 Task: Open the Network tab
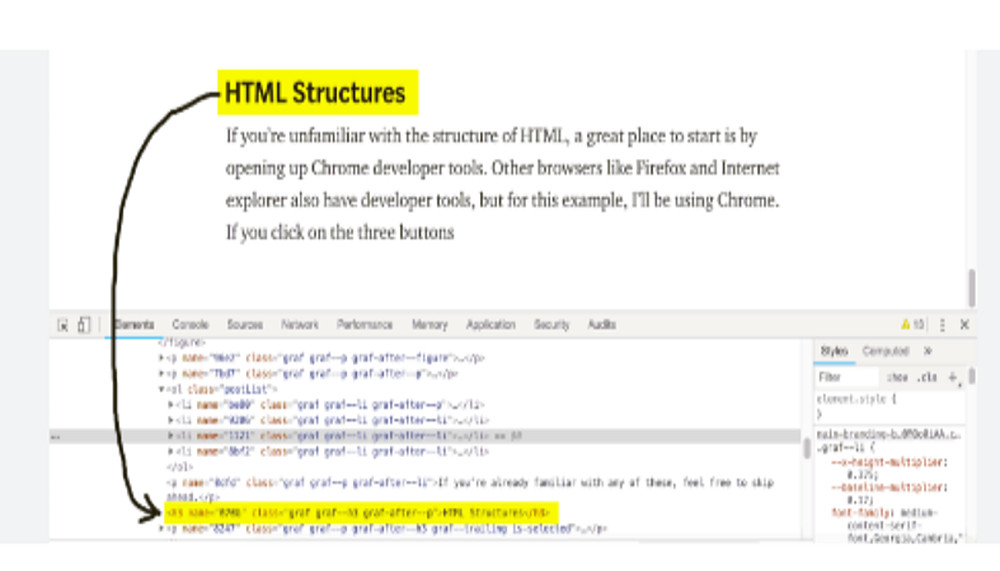[300, 325]
